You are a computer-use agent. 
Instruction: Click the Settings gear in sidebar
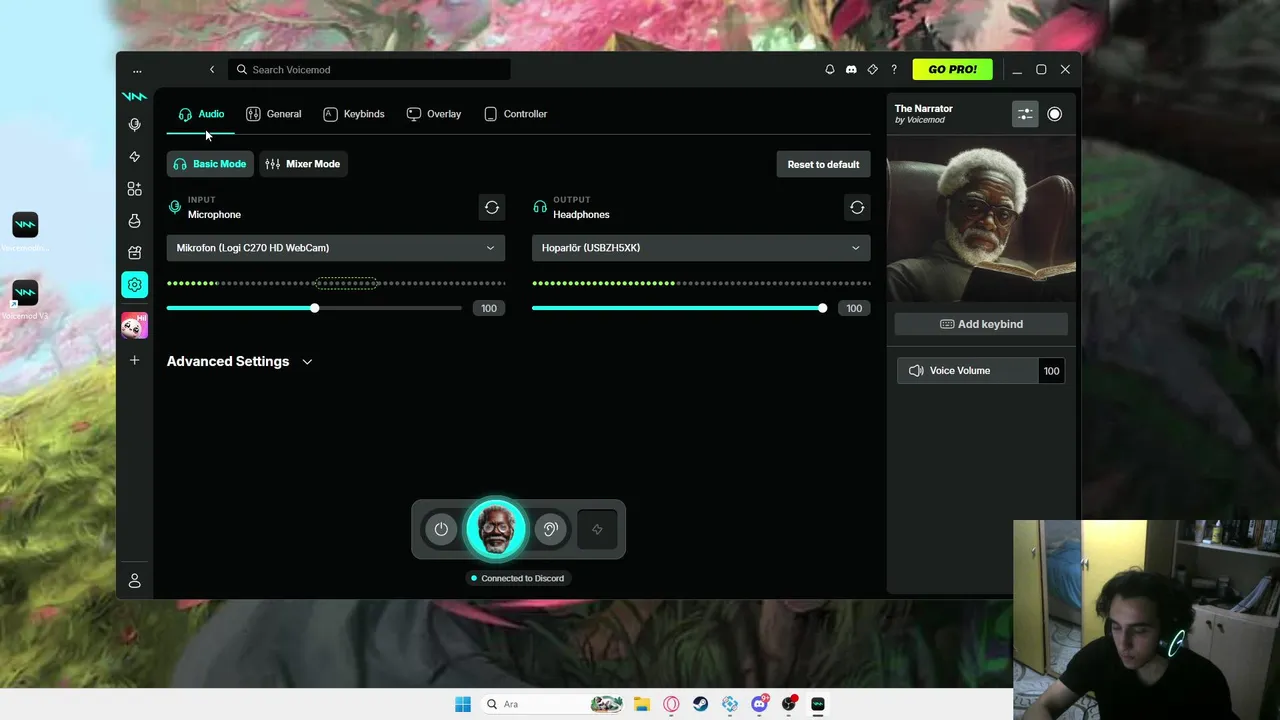134,285
